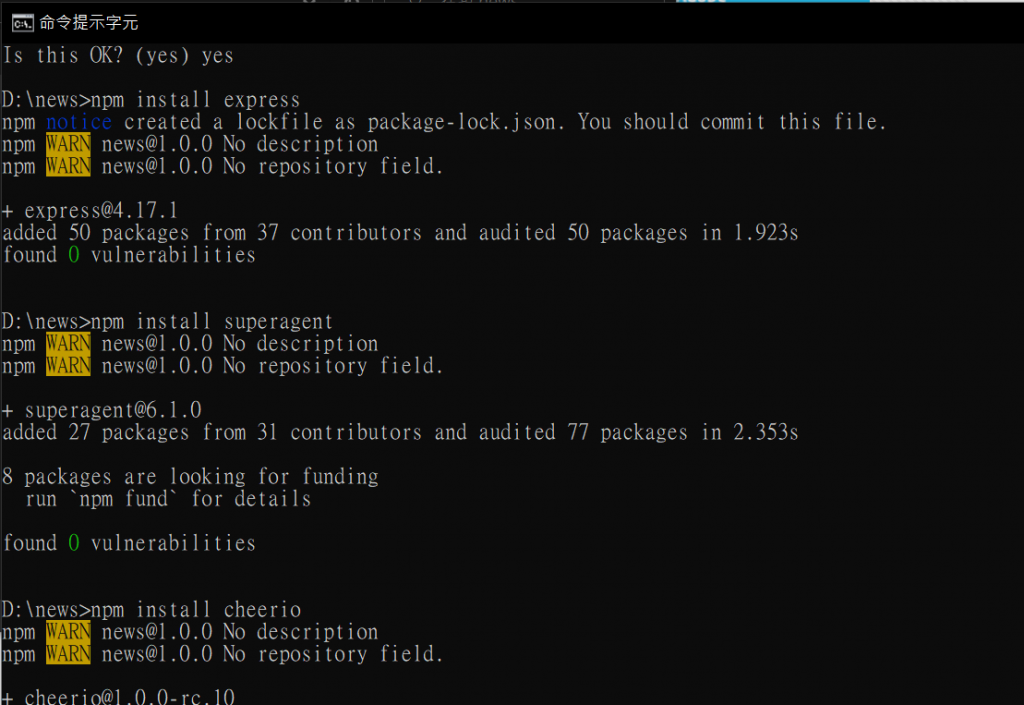Click the 命令提示字元 window title text

(x=89, y=23)
